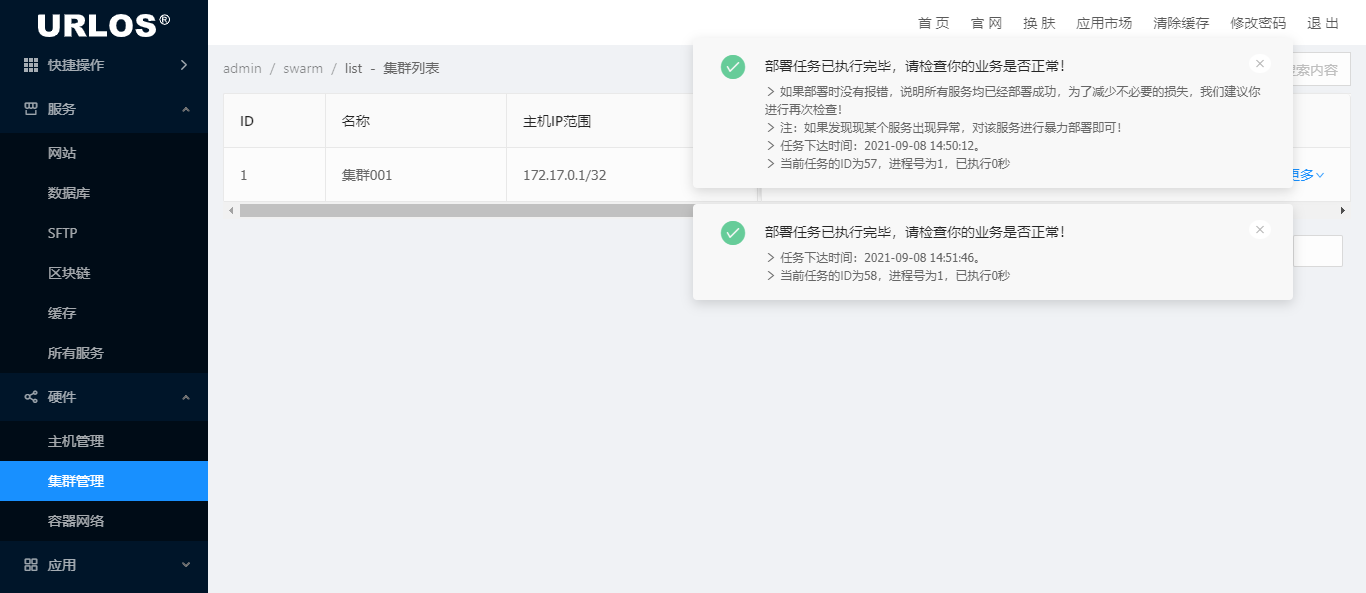Collapse the 服务 section chevron
Image resolution: width=1366 pixels, height=593 pixels.
coord(185,109)
